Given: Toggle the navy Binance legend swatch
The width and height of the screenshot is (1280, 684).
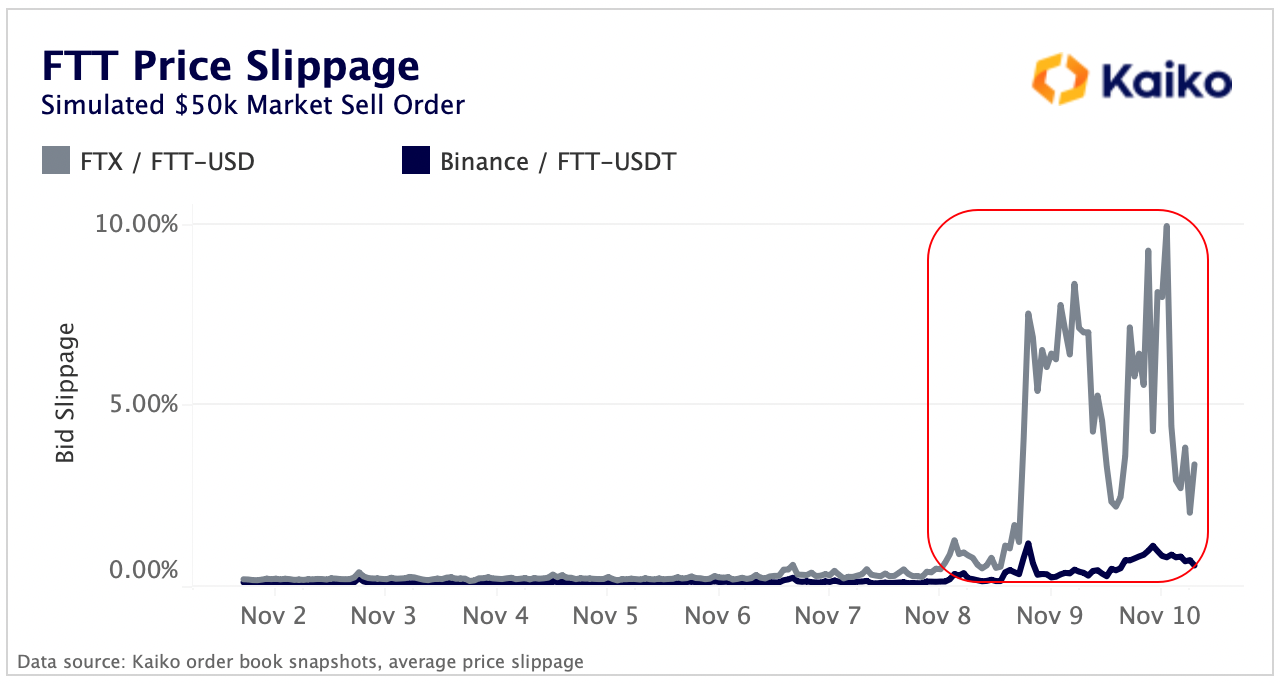Looking at the screenshot, I should 415,160.
